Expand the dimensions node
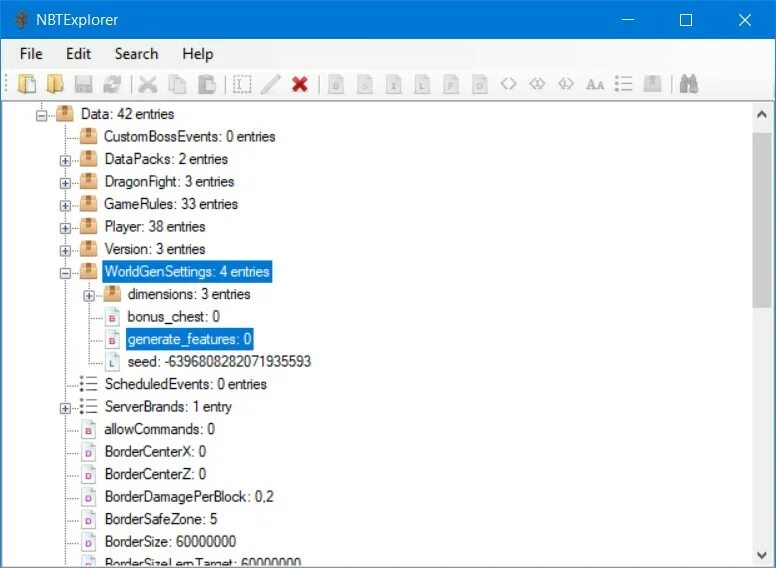The height and width of the screenshot is (568, 776). click(89, 296)
